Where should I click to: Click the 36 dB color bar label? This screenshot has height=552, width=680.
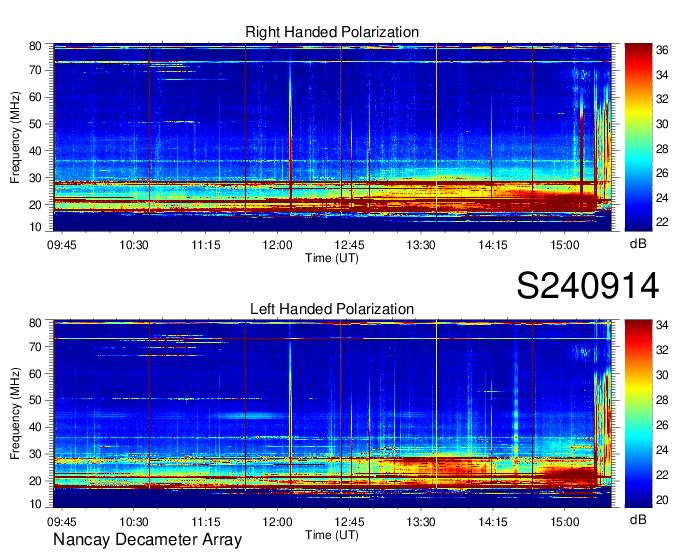click(x=662, y=50)
